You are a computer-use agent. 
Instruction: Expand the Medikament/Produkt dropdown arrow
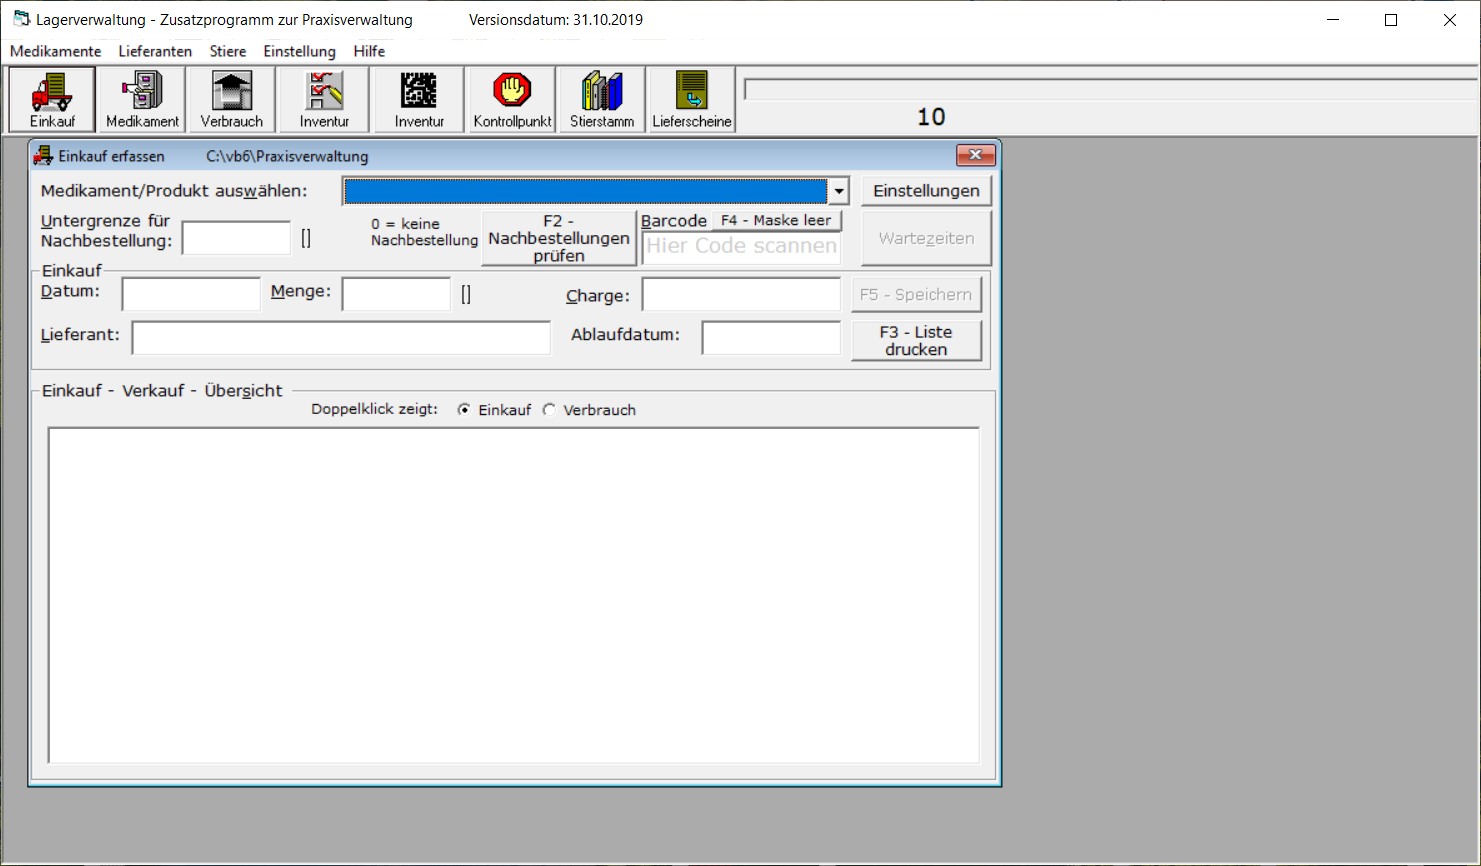tap(838, 191)
